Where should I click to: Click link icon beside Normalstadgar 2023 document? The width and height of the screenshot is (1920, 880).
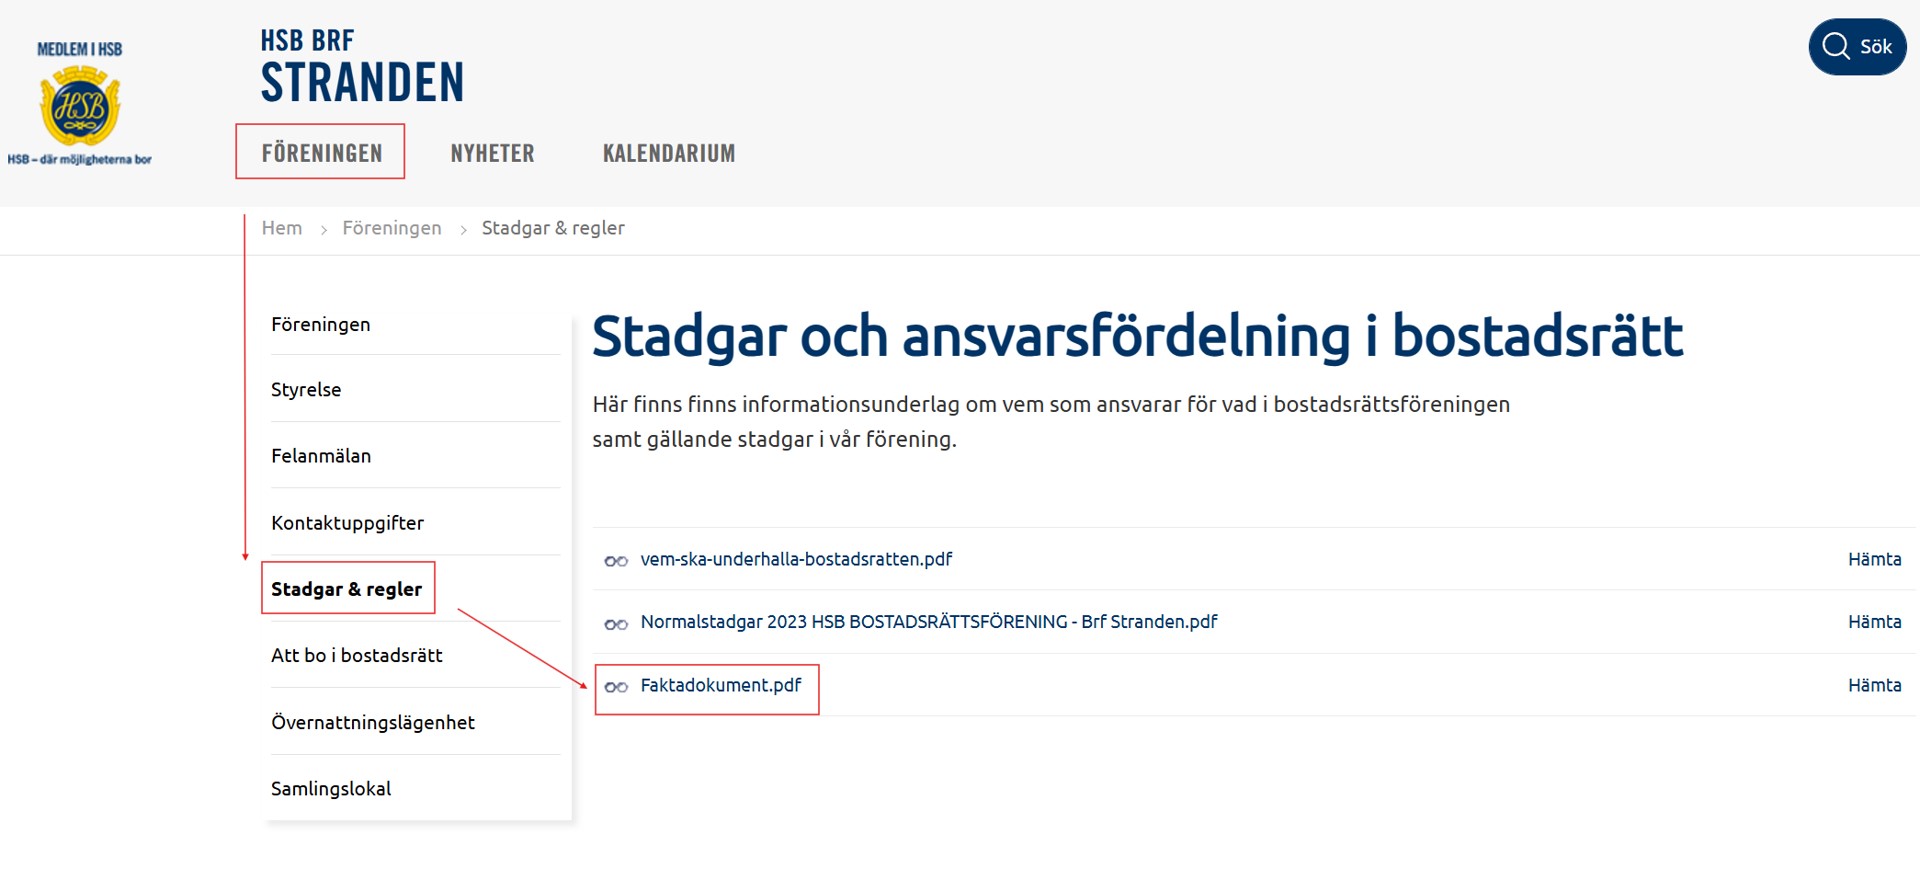[616, 624]
